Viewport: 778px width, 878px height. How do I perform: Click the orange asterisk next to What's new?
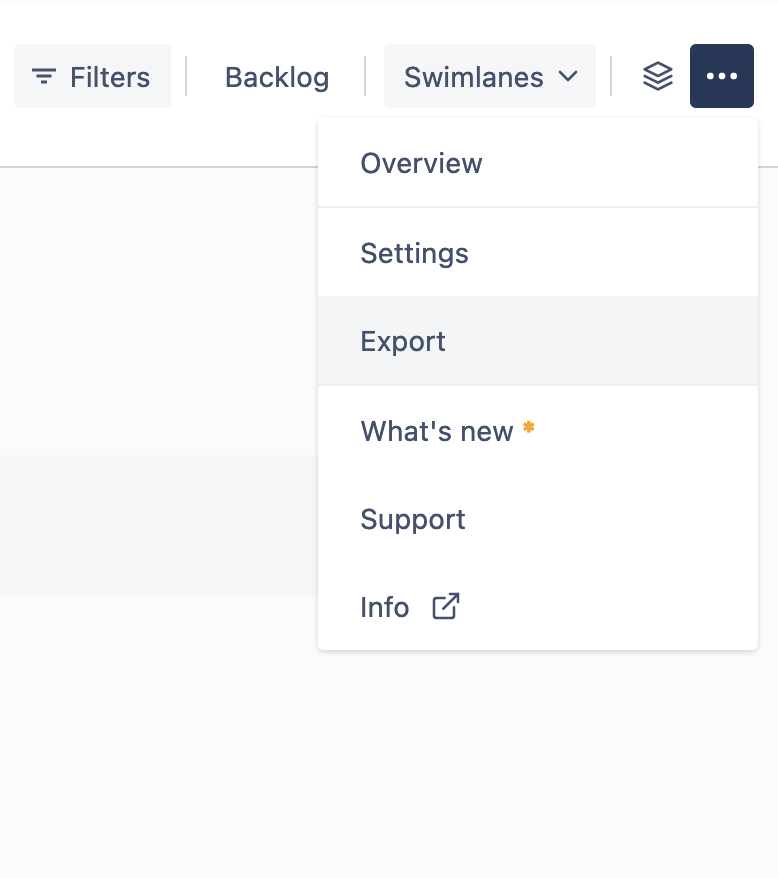click(x=529, y=428)
